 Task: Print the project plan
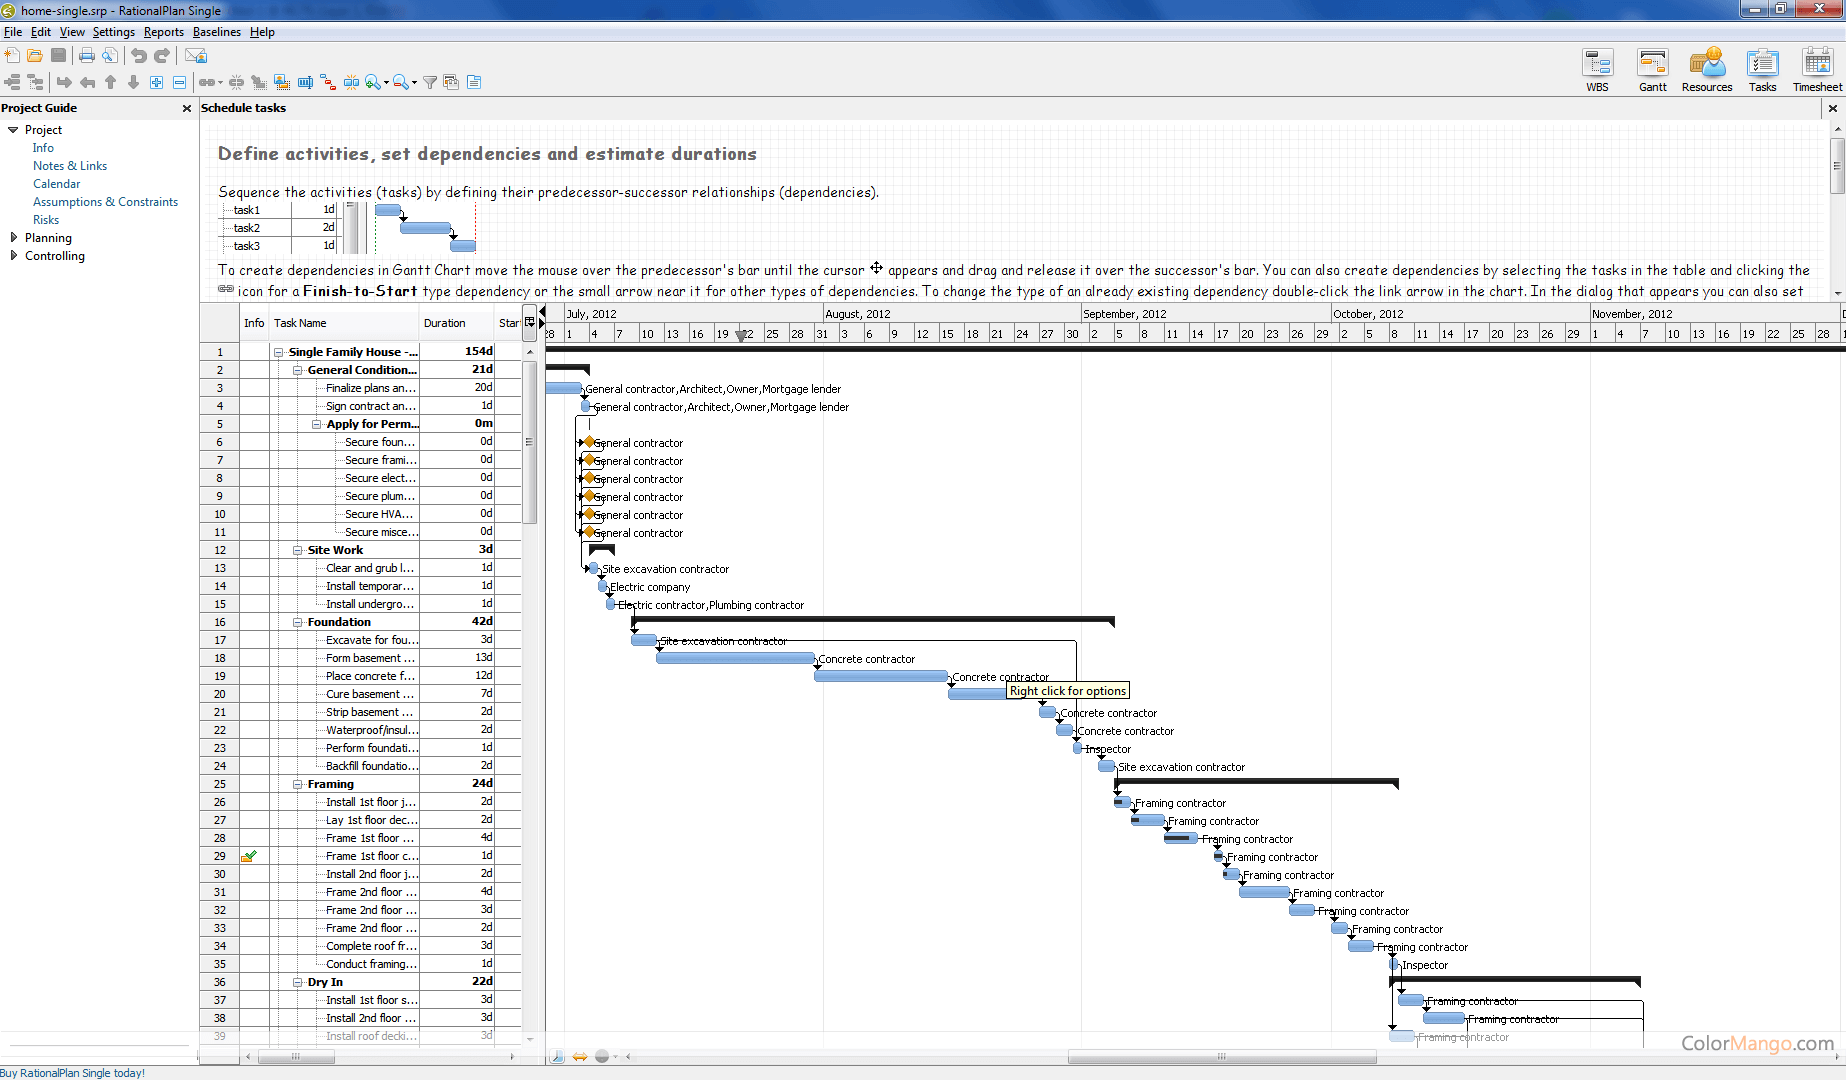click(x=86, y=55)
